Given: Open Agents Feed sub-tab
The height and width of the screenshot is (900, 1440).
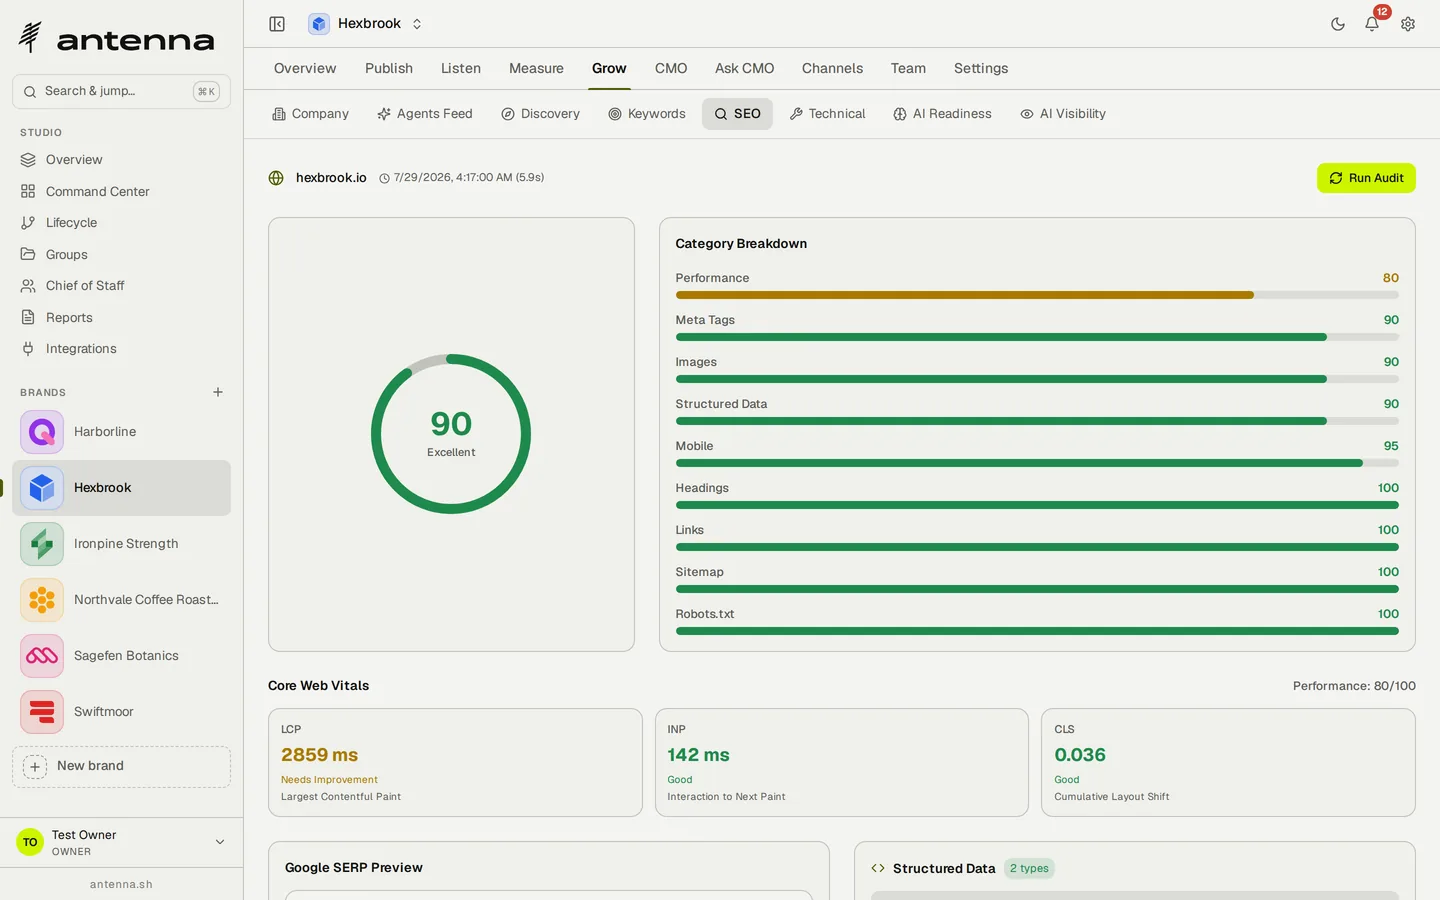Looking at the screenshot, I should point(425,114).
